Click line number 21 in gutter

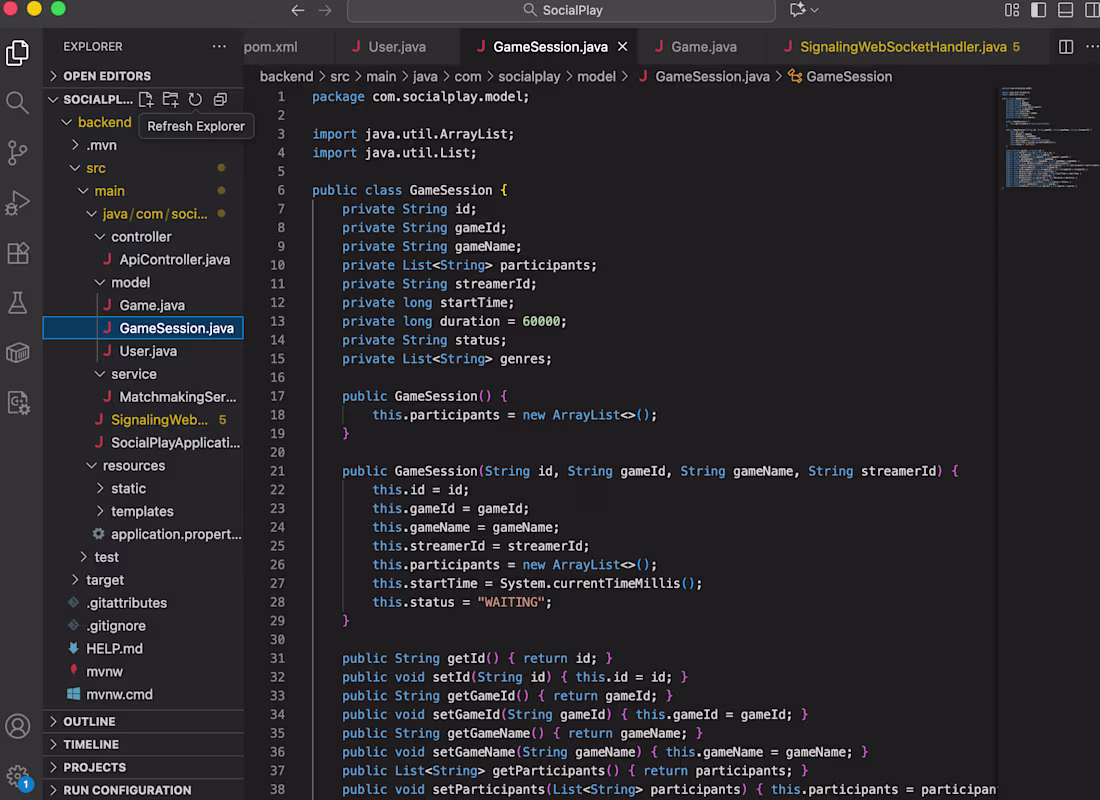(278, 471)
